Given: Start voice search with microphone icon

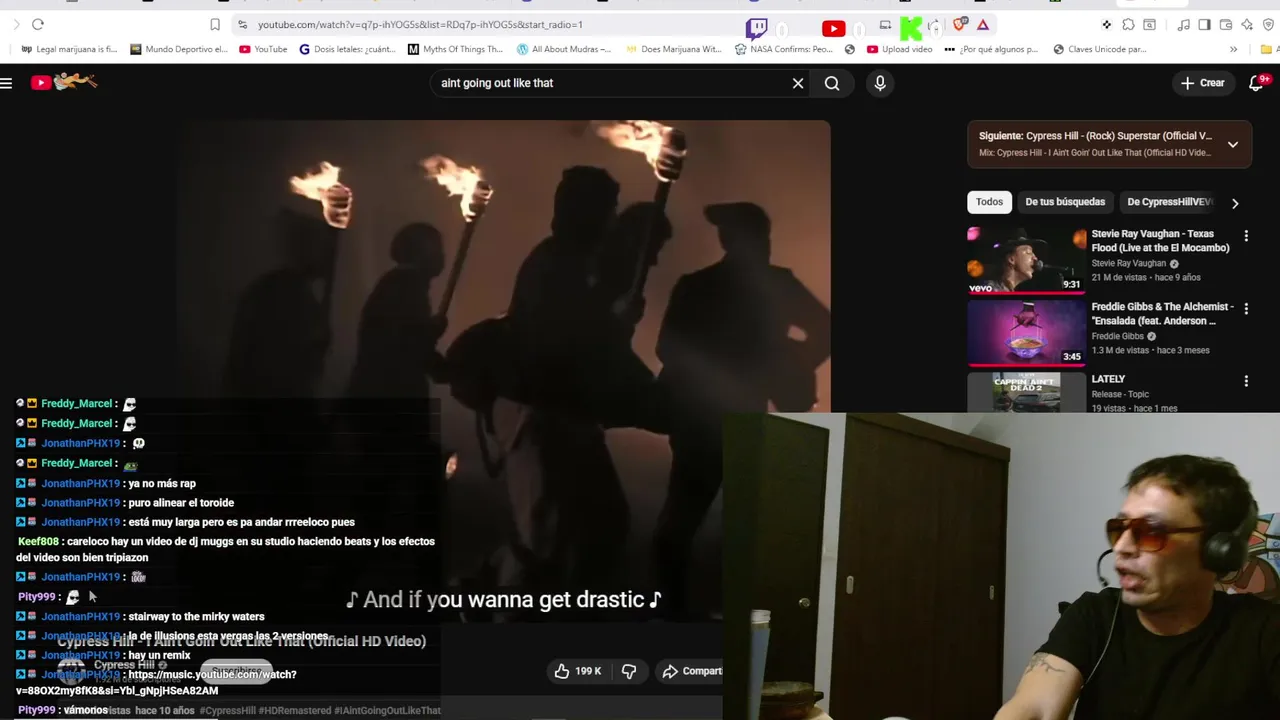Looking at the screenshot, I should click(x=880, y=83).
